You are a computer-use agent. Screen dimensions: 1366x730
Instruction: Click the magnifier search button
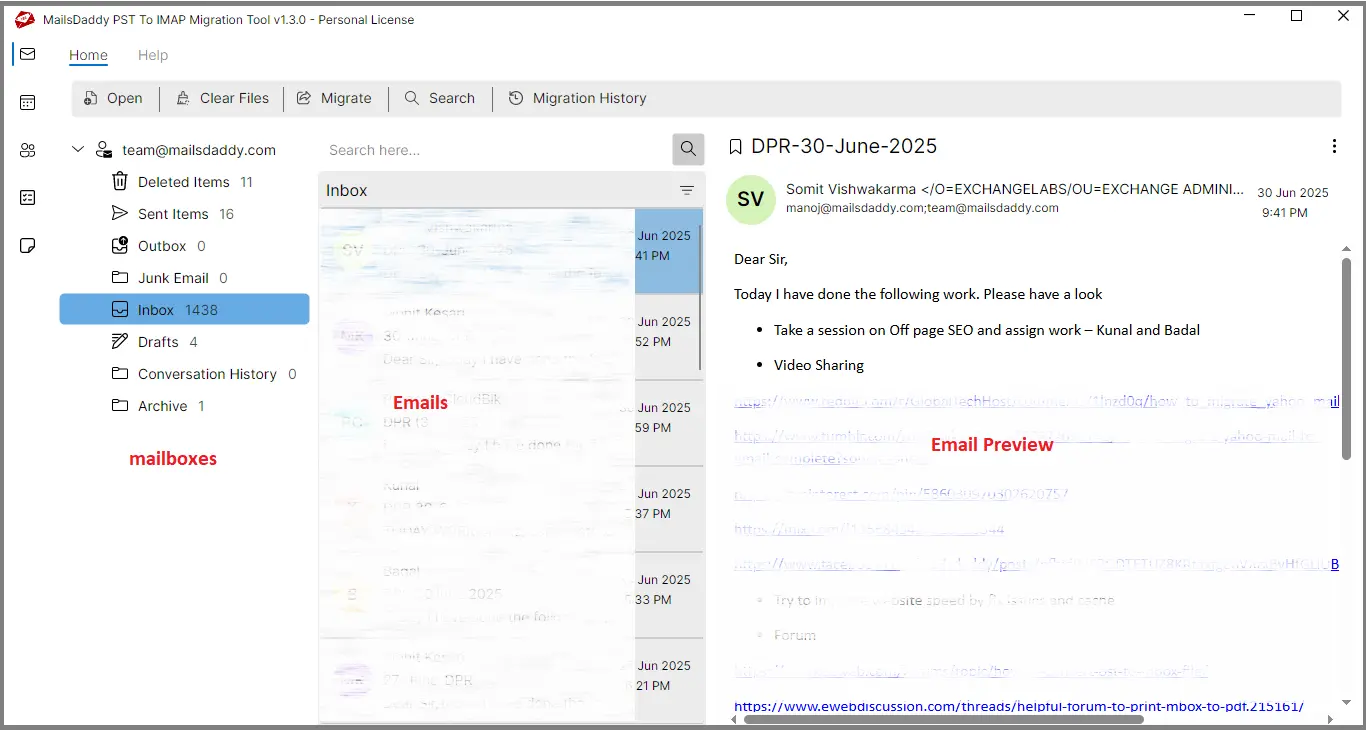688,150
